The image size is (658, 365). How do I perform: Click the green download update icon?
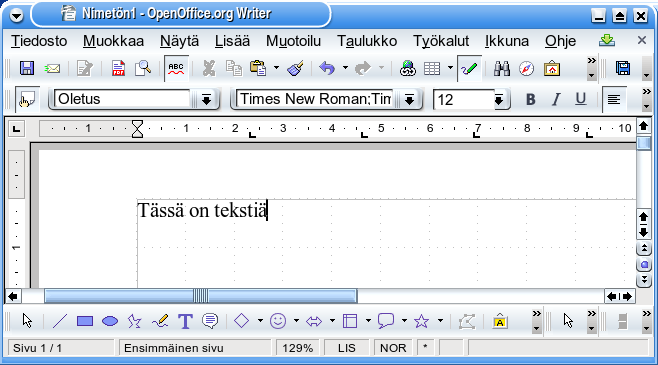click(x=607, y=40)
